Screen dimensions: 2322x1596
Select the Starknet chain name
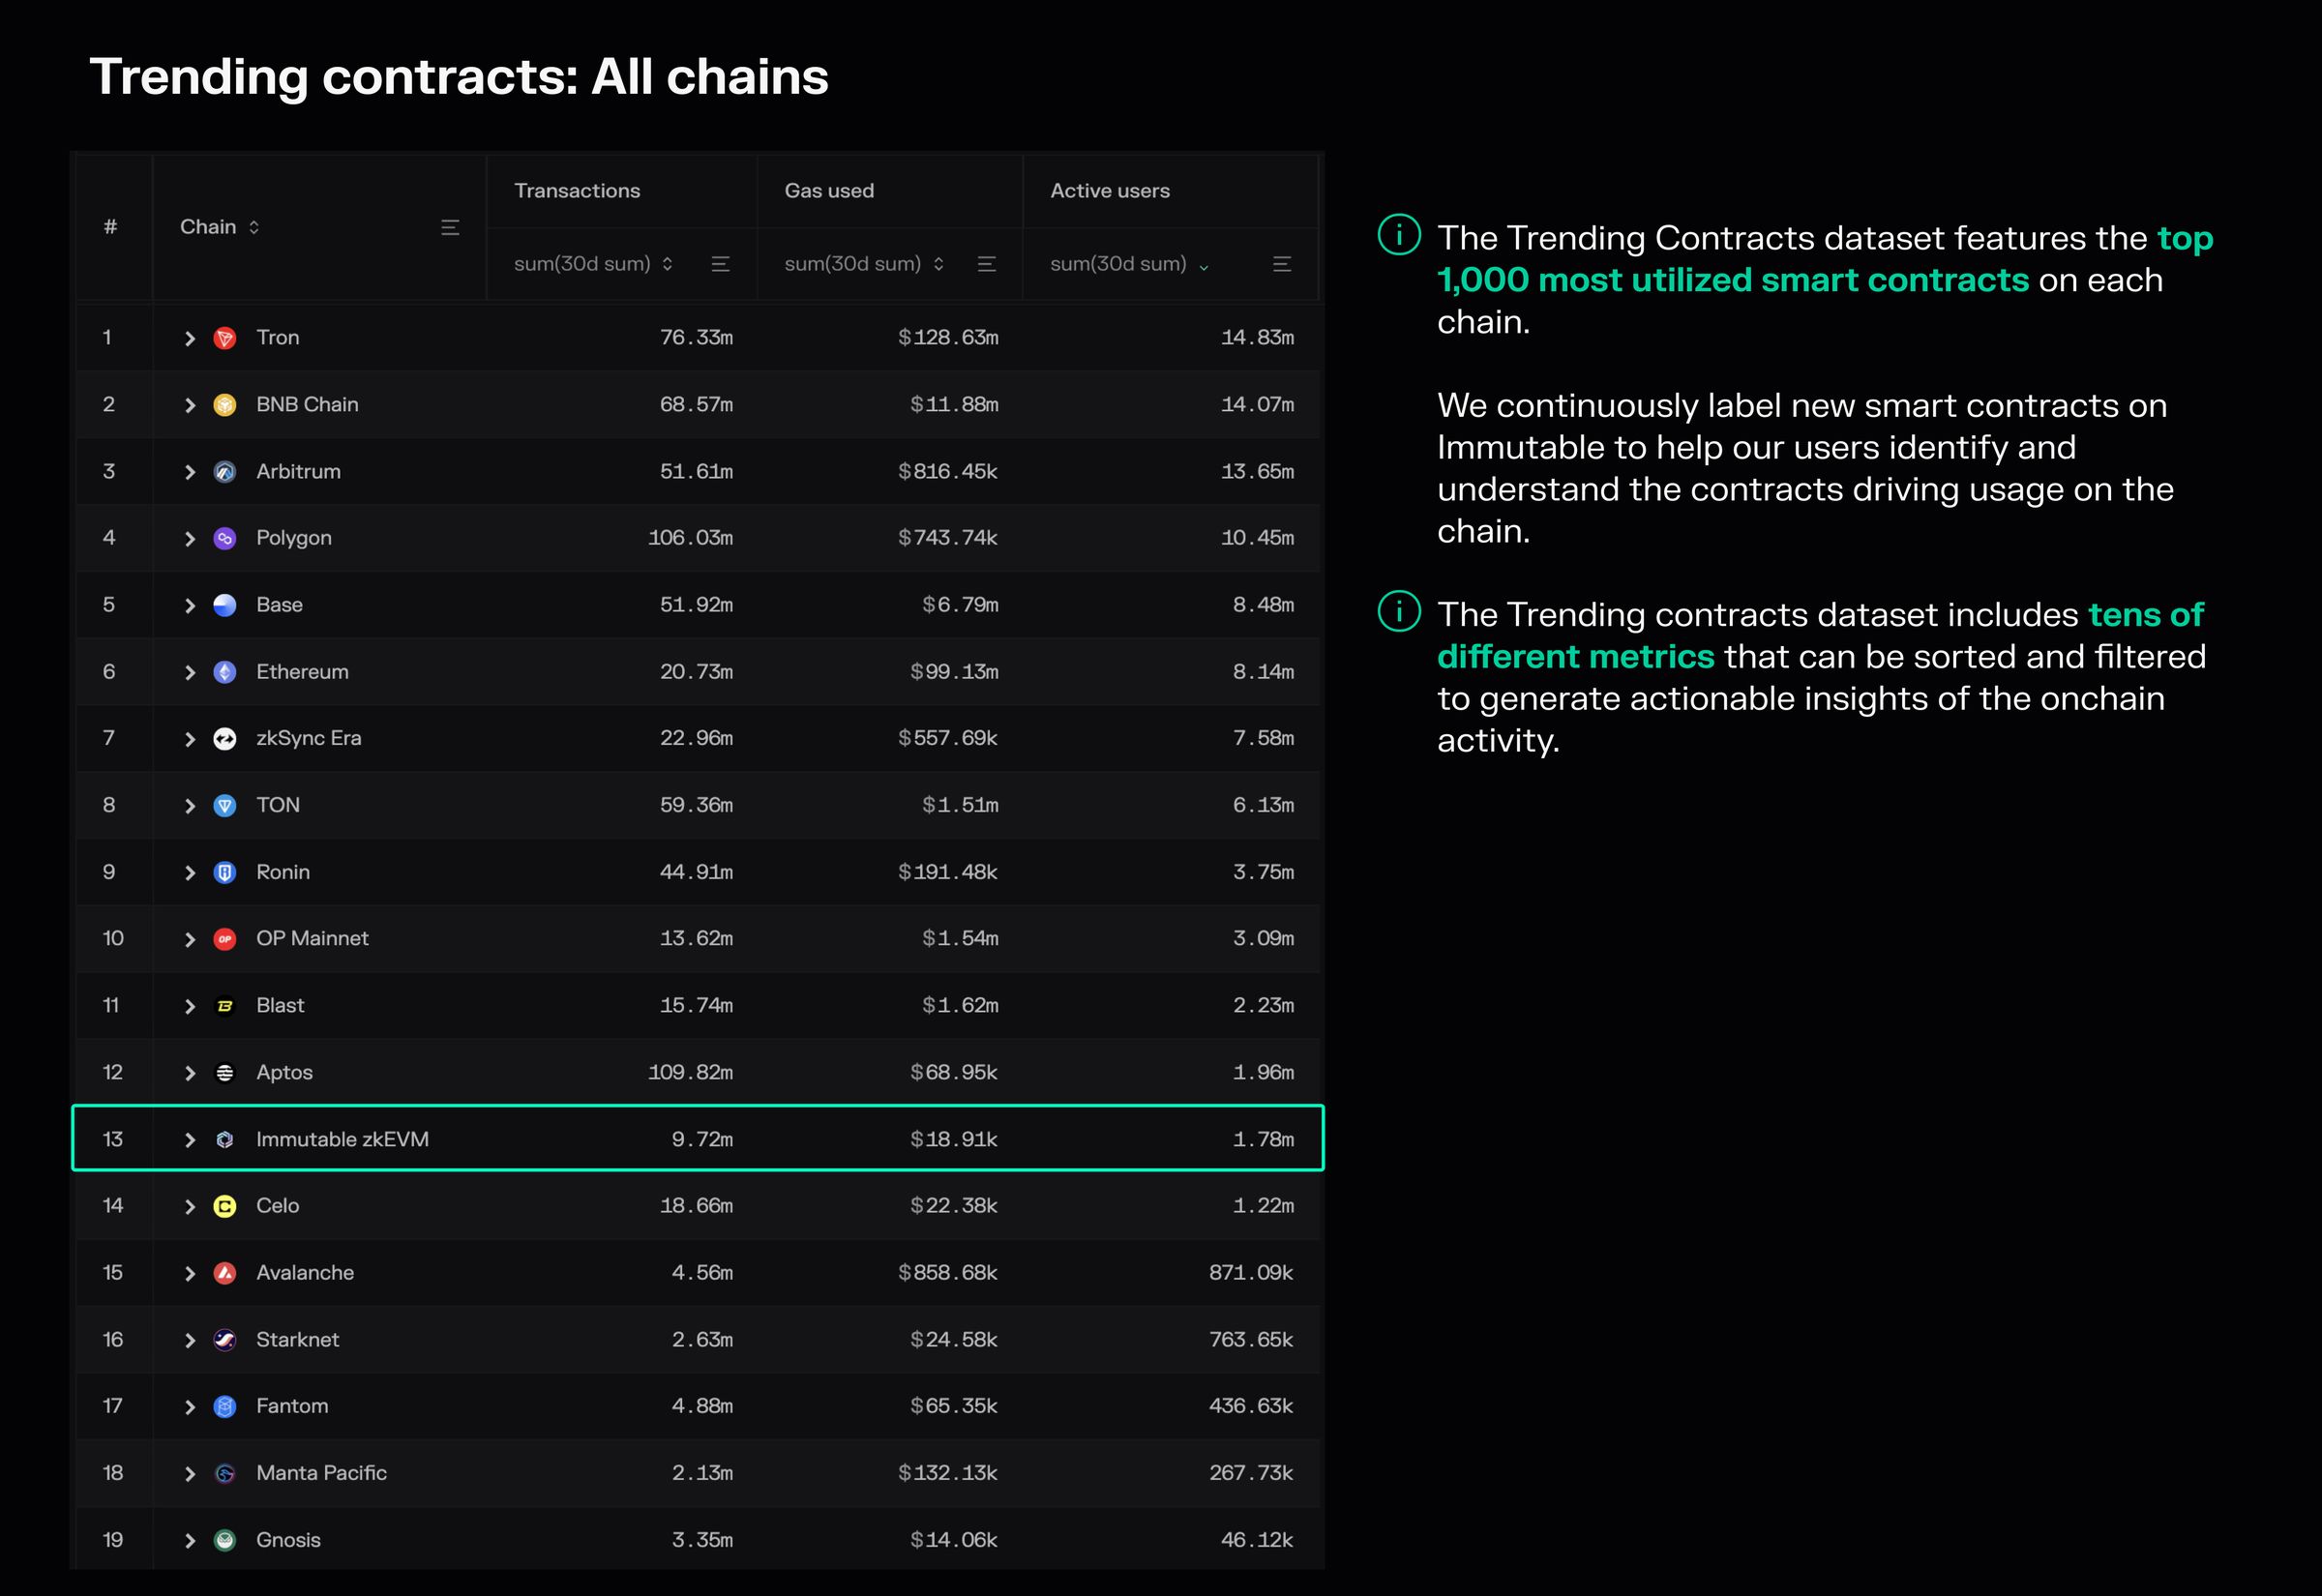tap(297, 1340)
